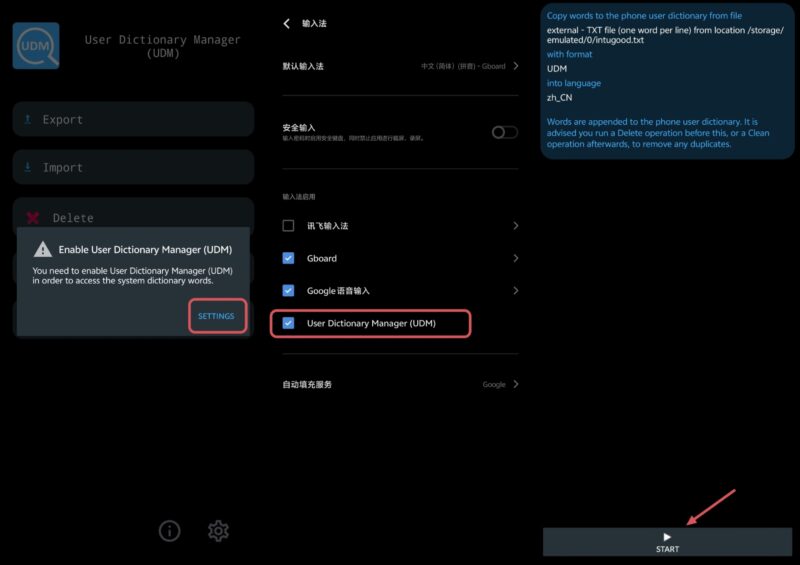Screen dimensions: 800x565
Task: Toggle the 安全输入 switch
Action: (505, 132)
